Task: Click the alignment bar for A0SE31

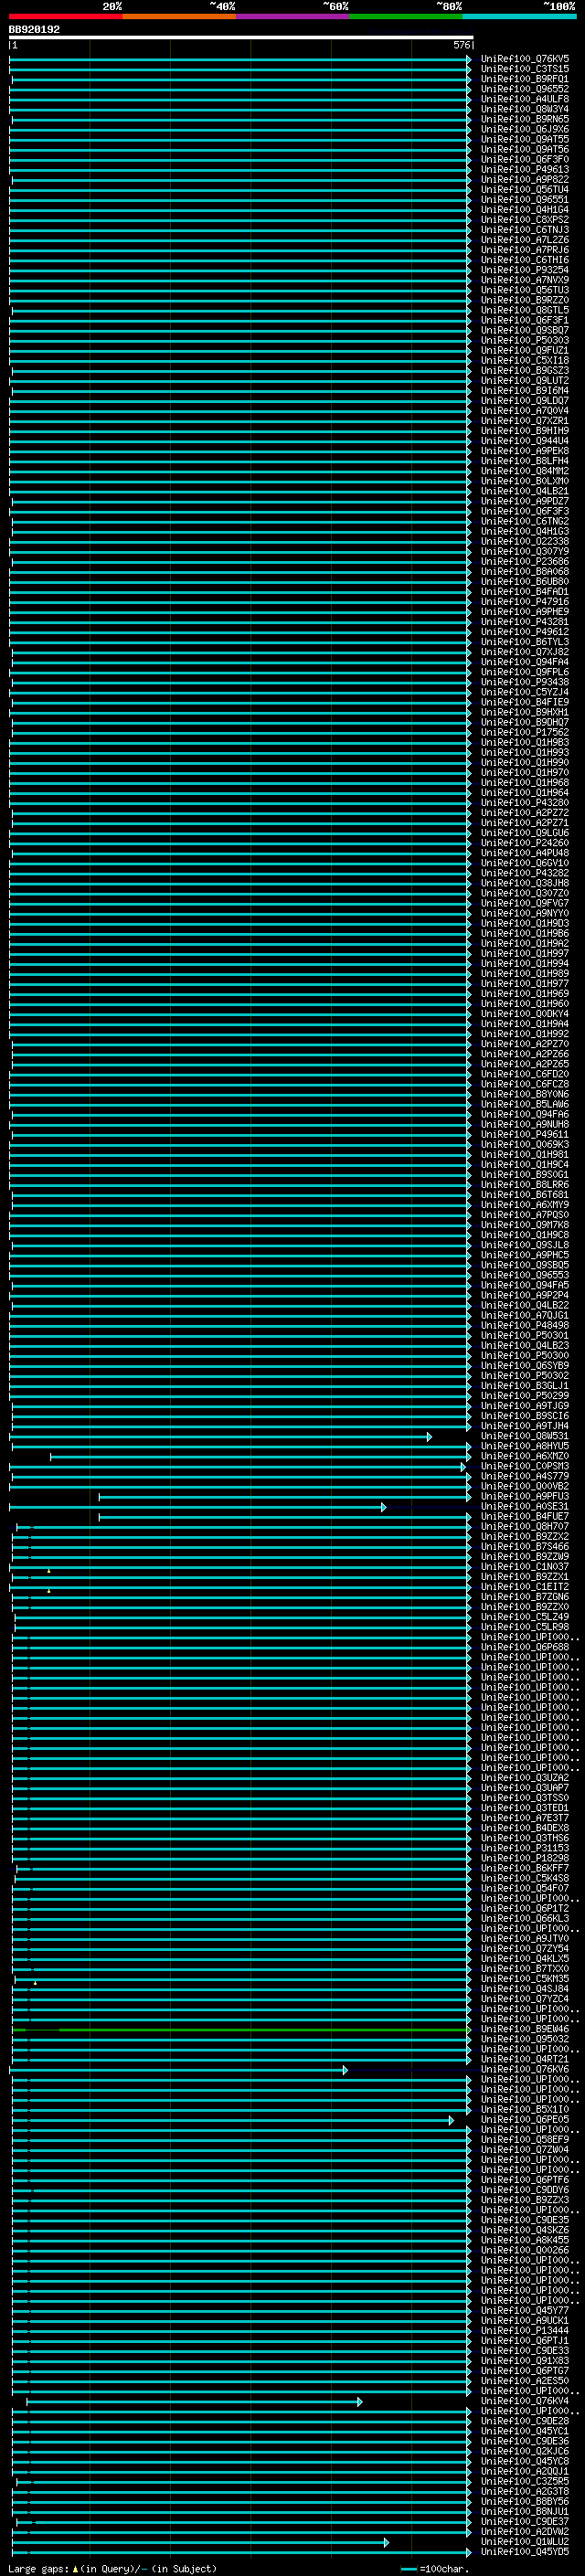Action: click(x=198, y=1507)
